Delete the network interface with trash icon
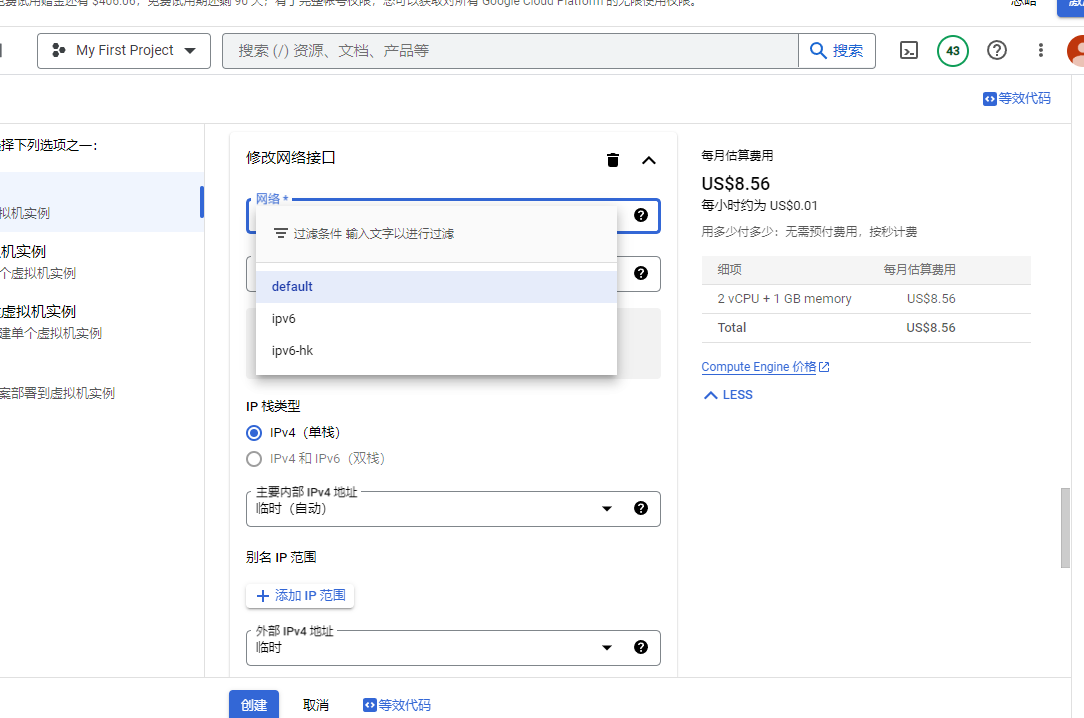The width and height of the screenshot is (1084, 718). (x=613, y=160)
